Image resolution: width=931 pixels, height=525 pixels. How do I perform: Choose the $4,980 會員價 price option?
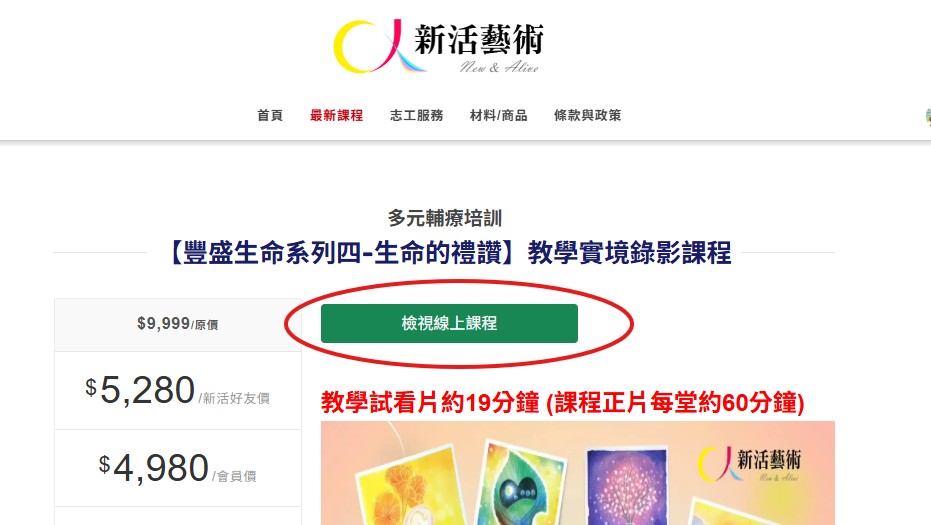point(178,468)
